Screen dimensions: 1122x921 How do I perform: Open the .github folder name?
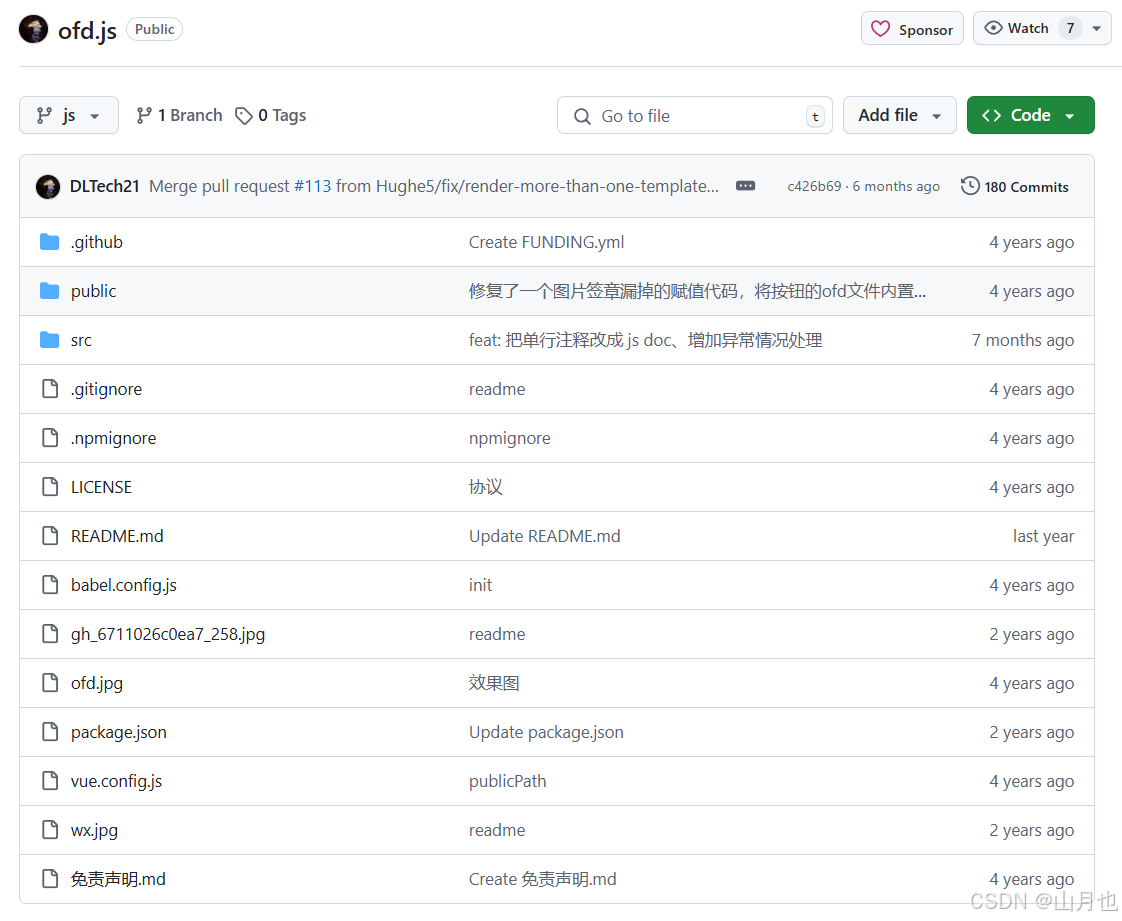(97, 243)
